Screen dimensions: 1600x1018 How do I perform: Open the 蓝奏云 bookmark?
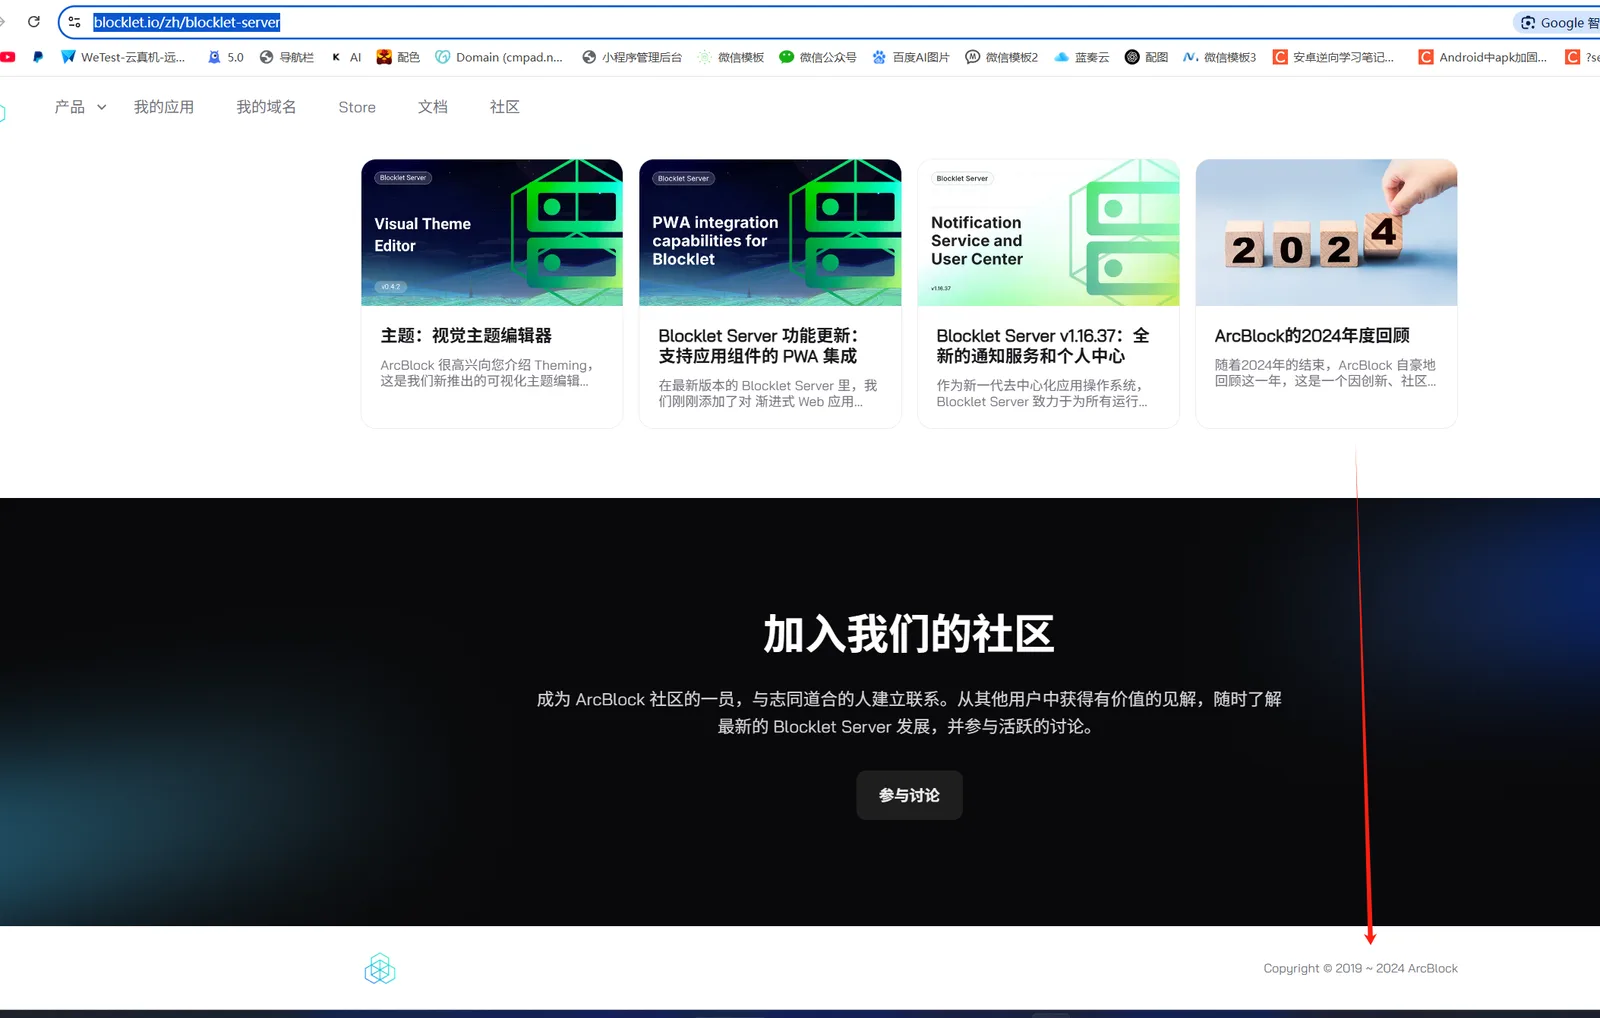1082,57
